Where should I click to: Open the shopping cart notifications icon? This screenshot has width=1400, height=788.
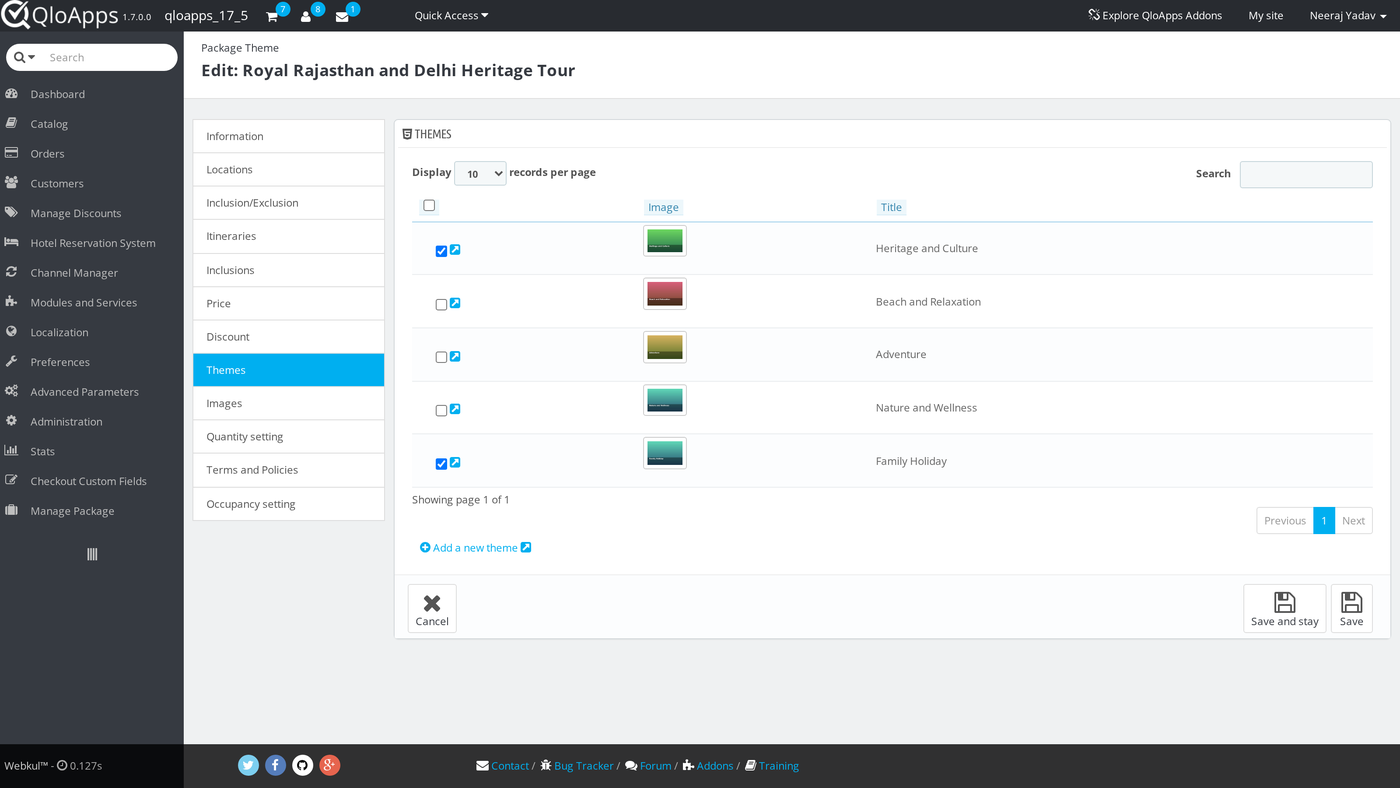click(272, 16)
